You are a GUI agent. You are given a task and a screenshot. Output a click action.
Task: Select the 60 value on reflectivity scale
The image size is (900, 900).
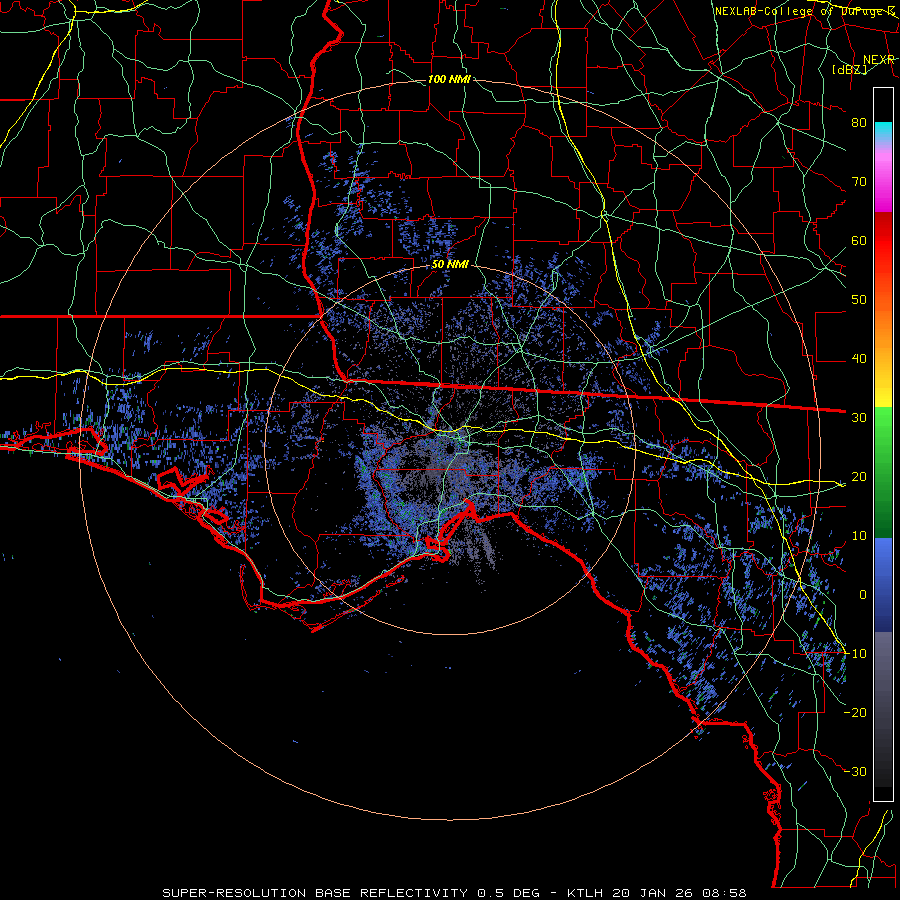tap(859, 240)
